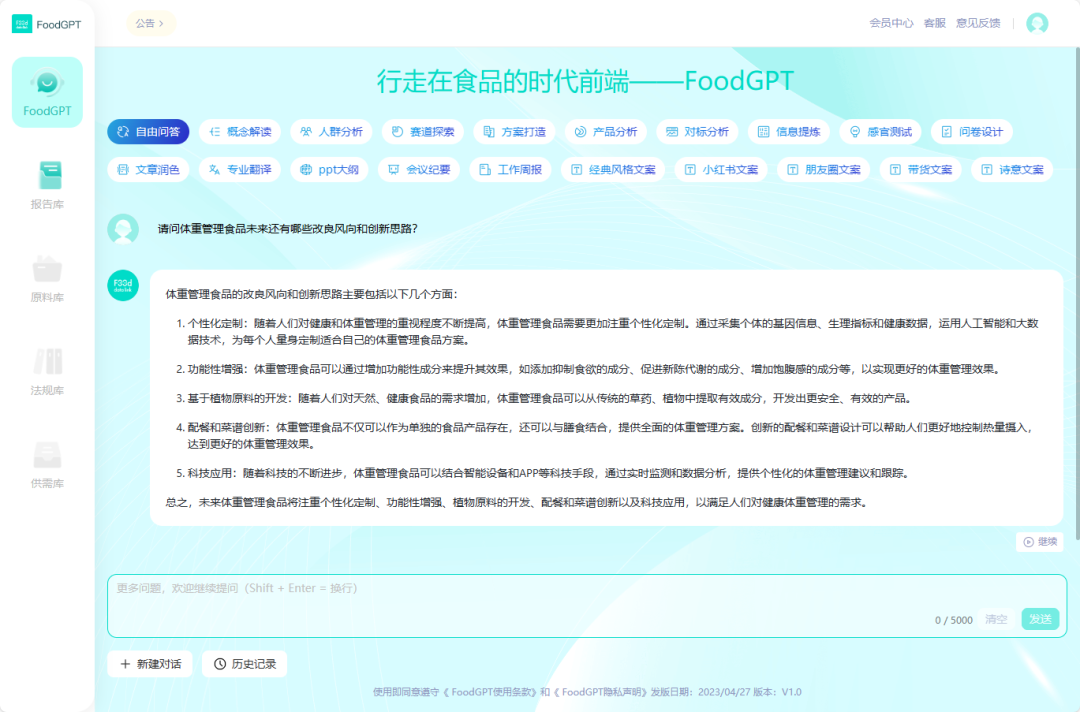1080x712 pixels.
Task: Open the 供需库 sidebar icon
Action: 47,455
